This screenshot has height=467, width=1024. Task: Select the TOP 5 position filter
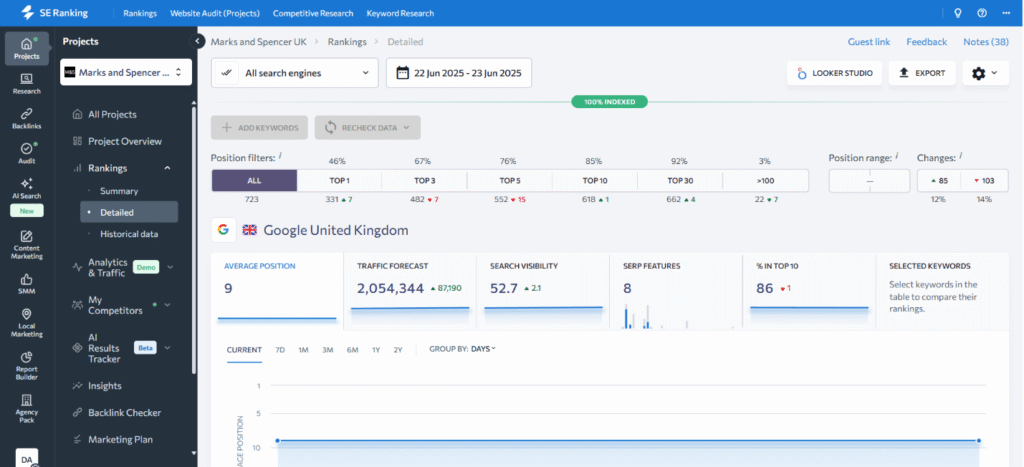[x=509, y=181]
